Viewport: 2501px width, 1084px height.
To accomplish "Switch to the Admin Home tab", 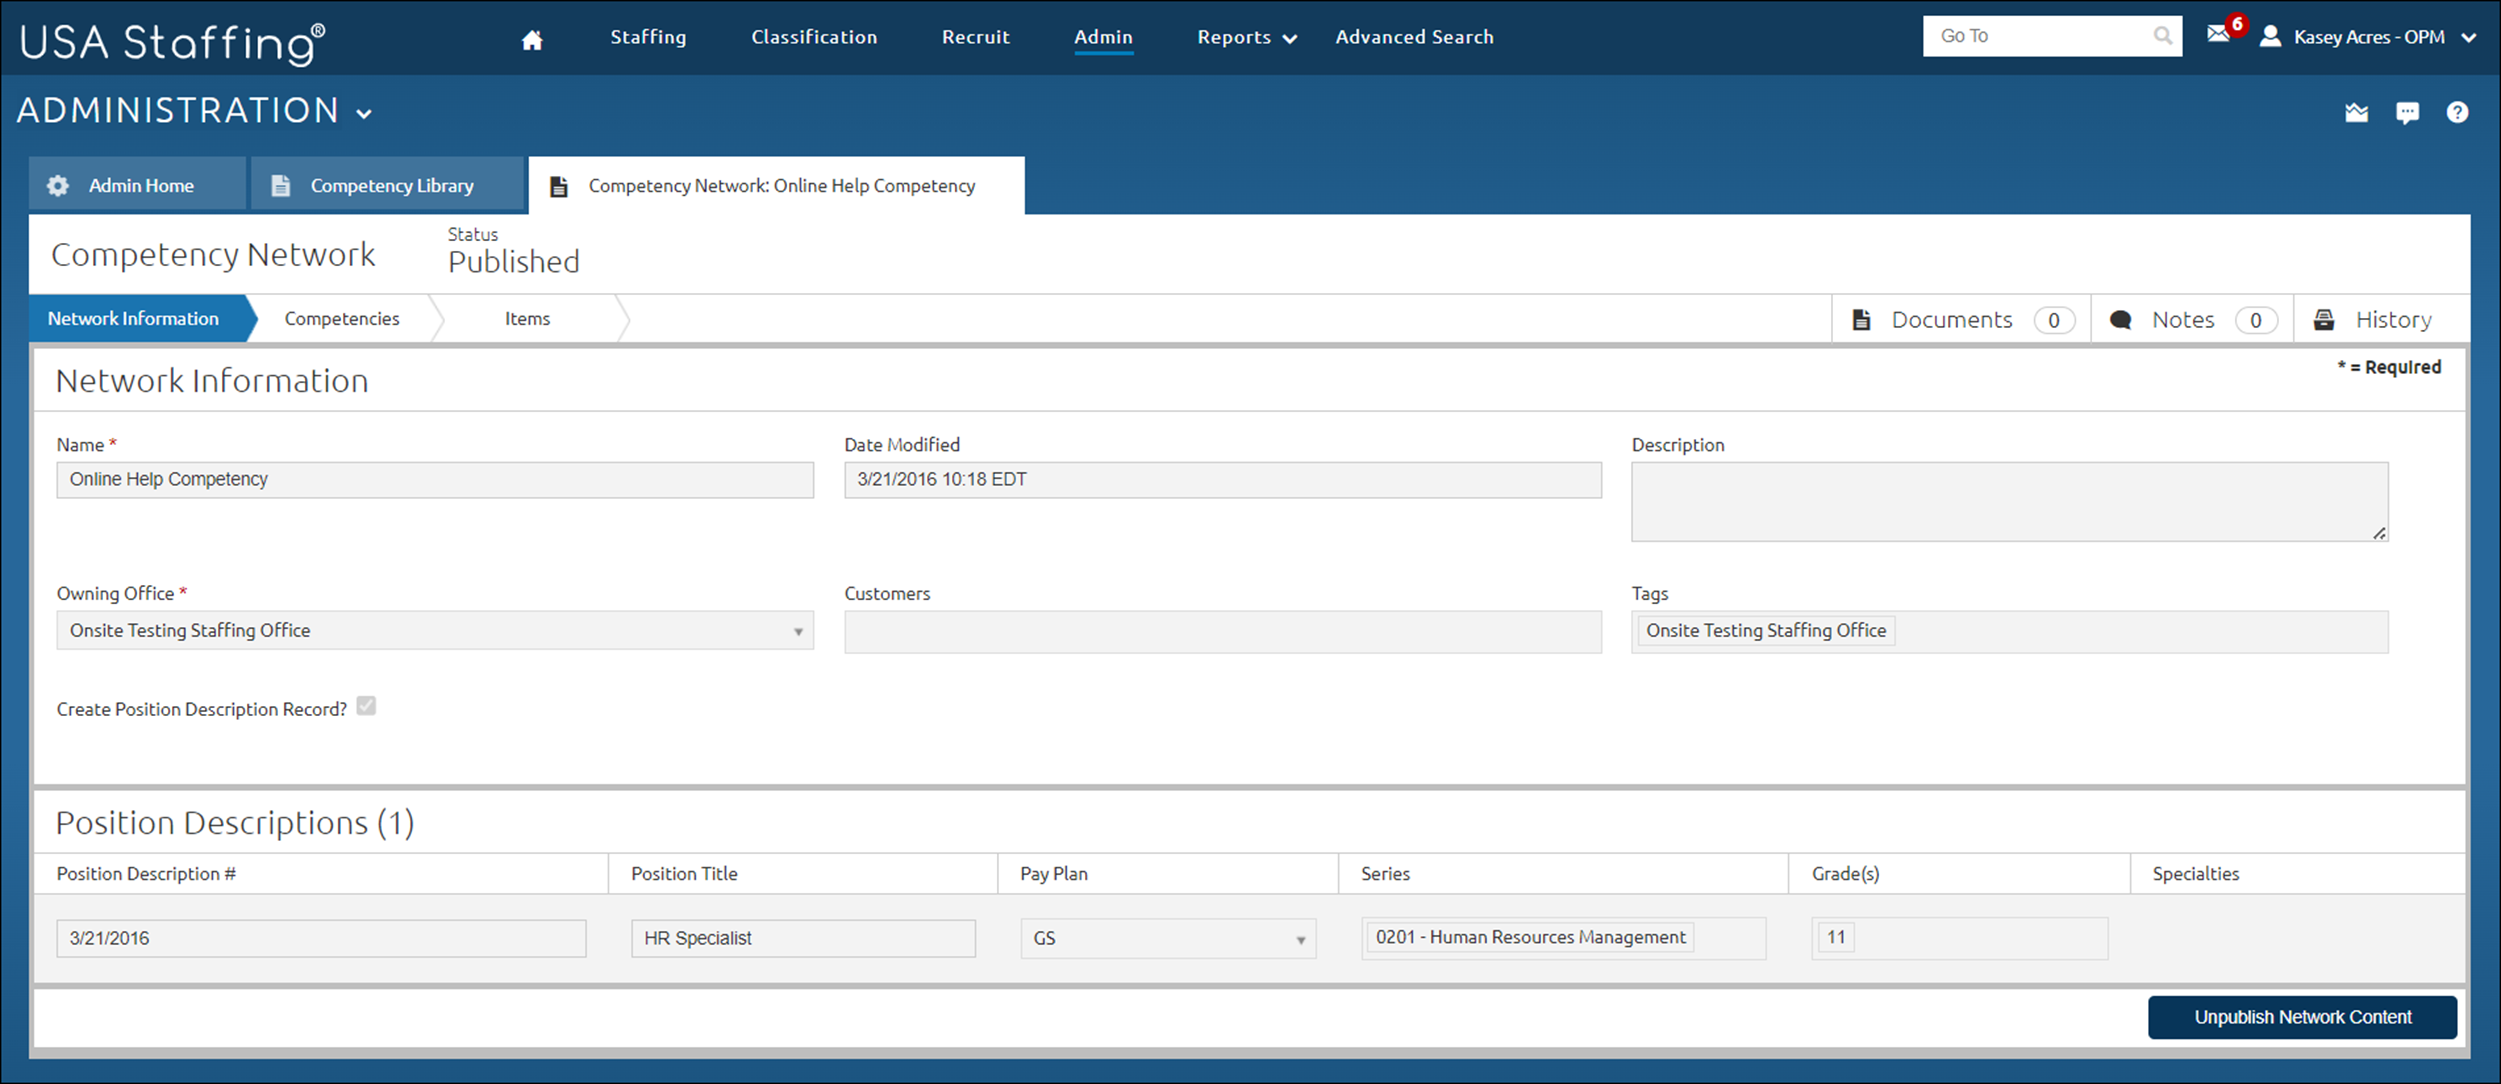I will pos(137,185).
